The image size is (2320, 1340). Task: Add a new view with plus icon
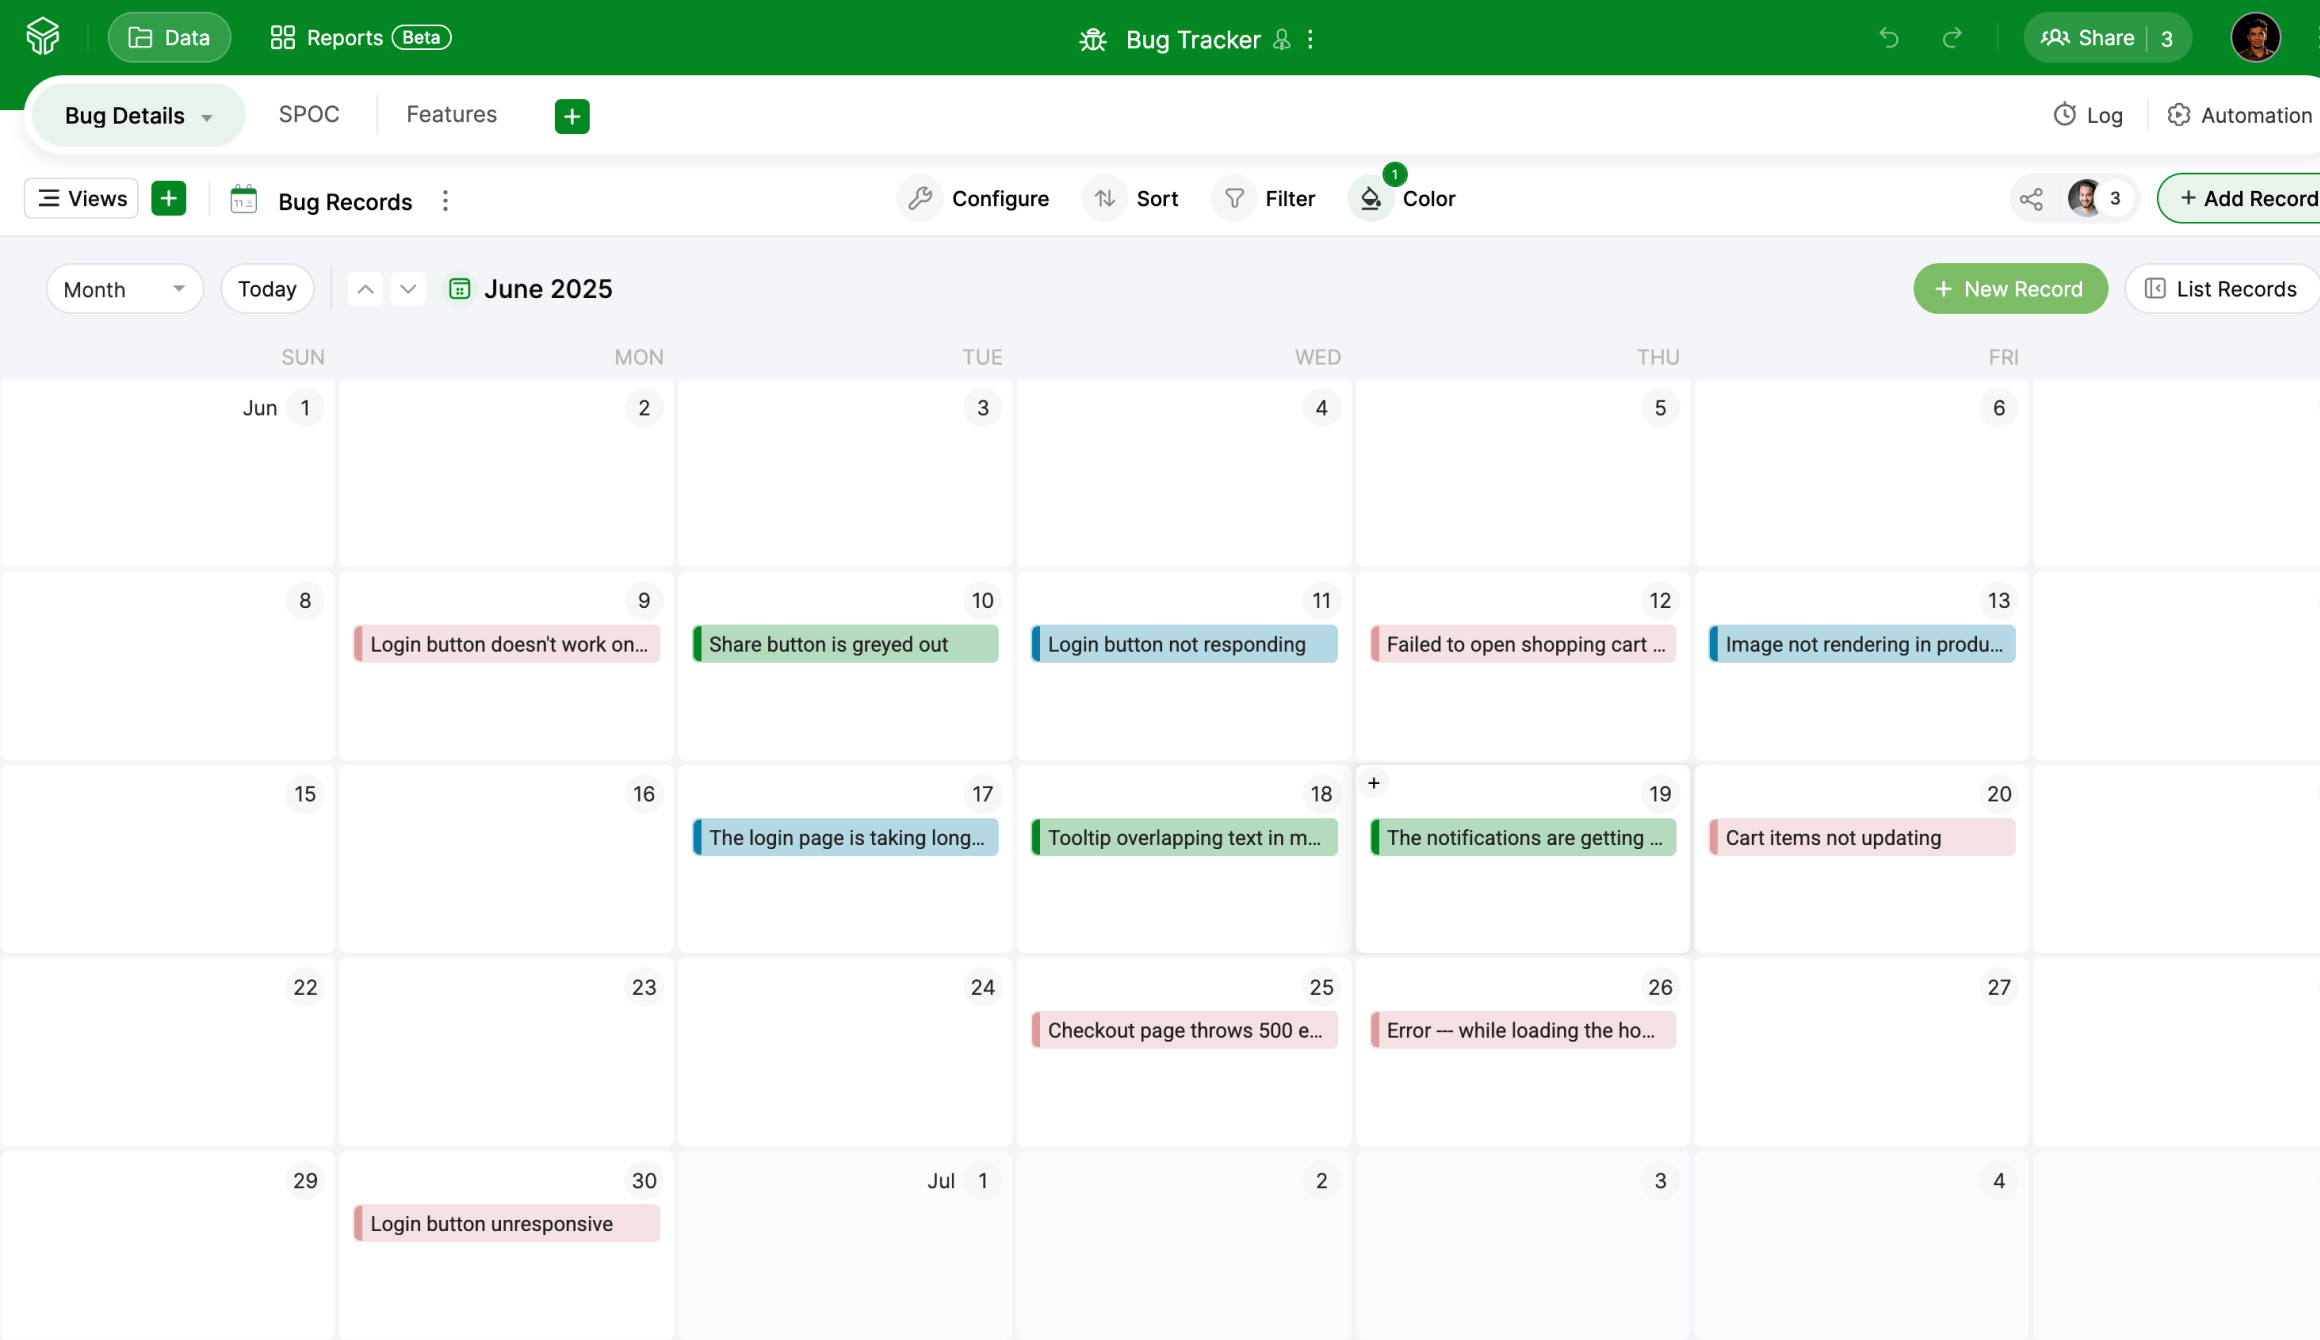click(x=168, y=198)
